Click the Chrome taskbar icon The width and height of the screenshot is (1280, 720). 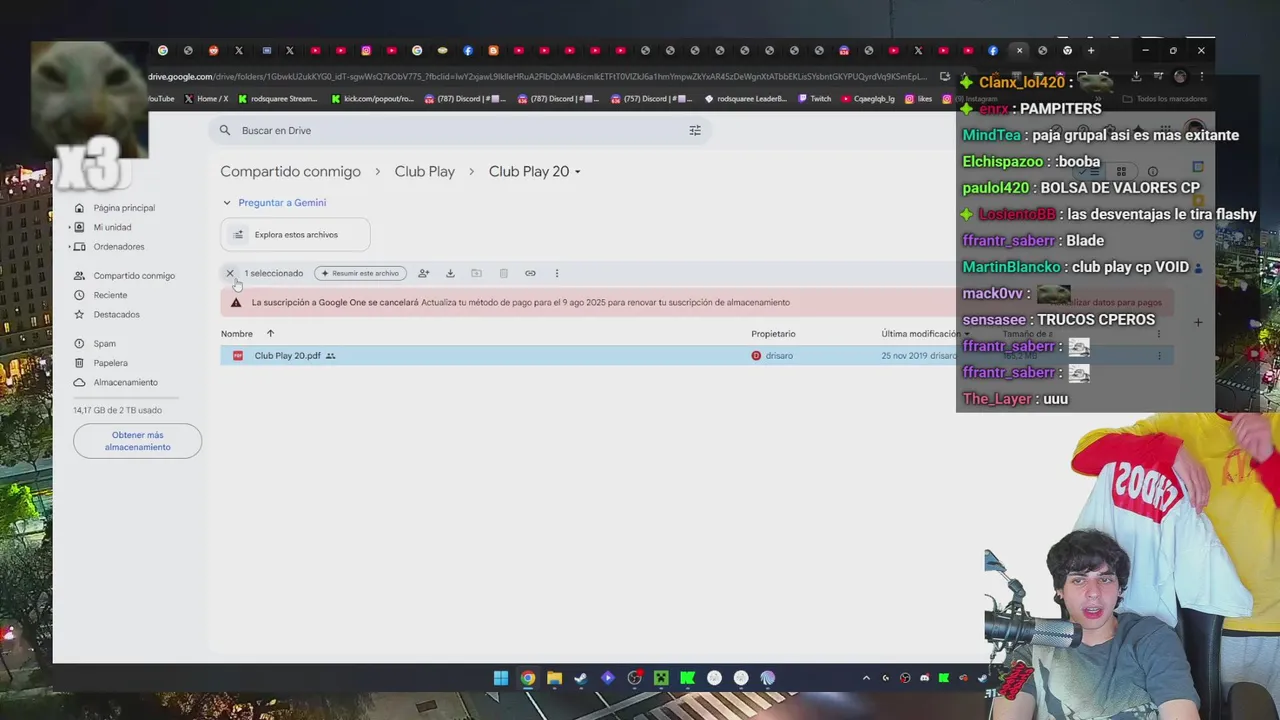pos(528,678)
